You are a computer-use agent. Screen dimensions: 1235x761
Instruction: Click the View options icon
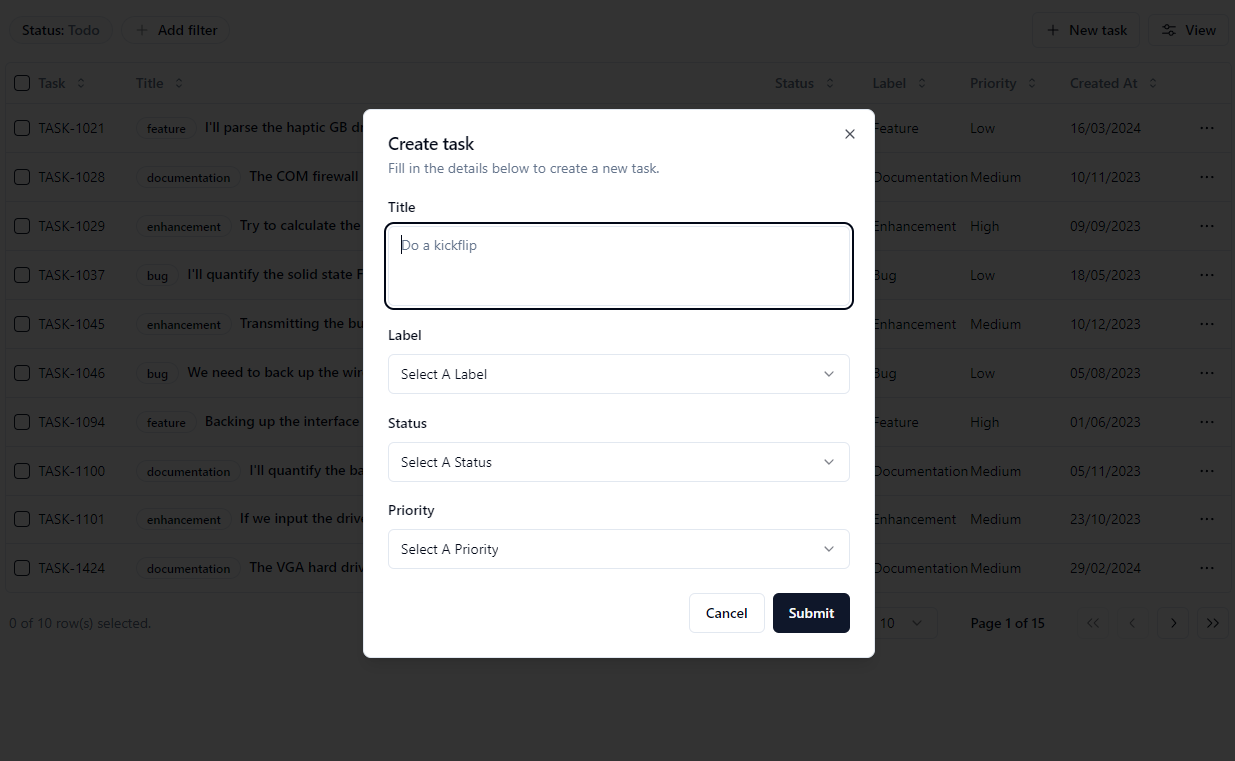(1170, 30)
